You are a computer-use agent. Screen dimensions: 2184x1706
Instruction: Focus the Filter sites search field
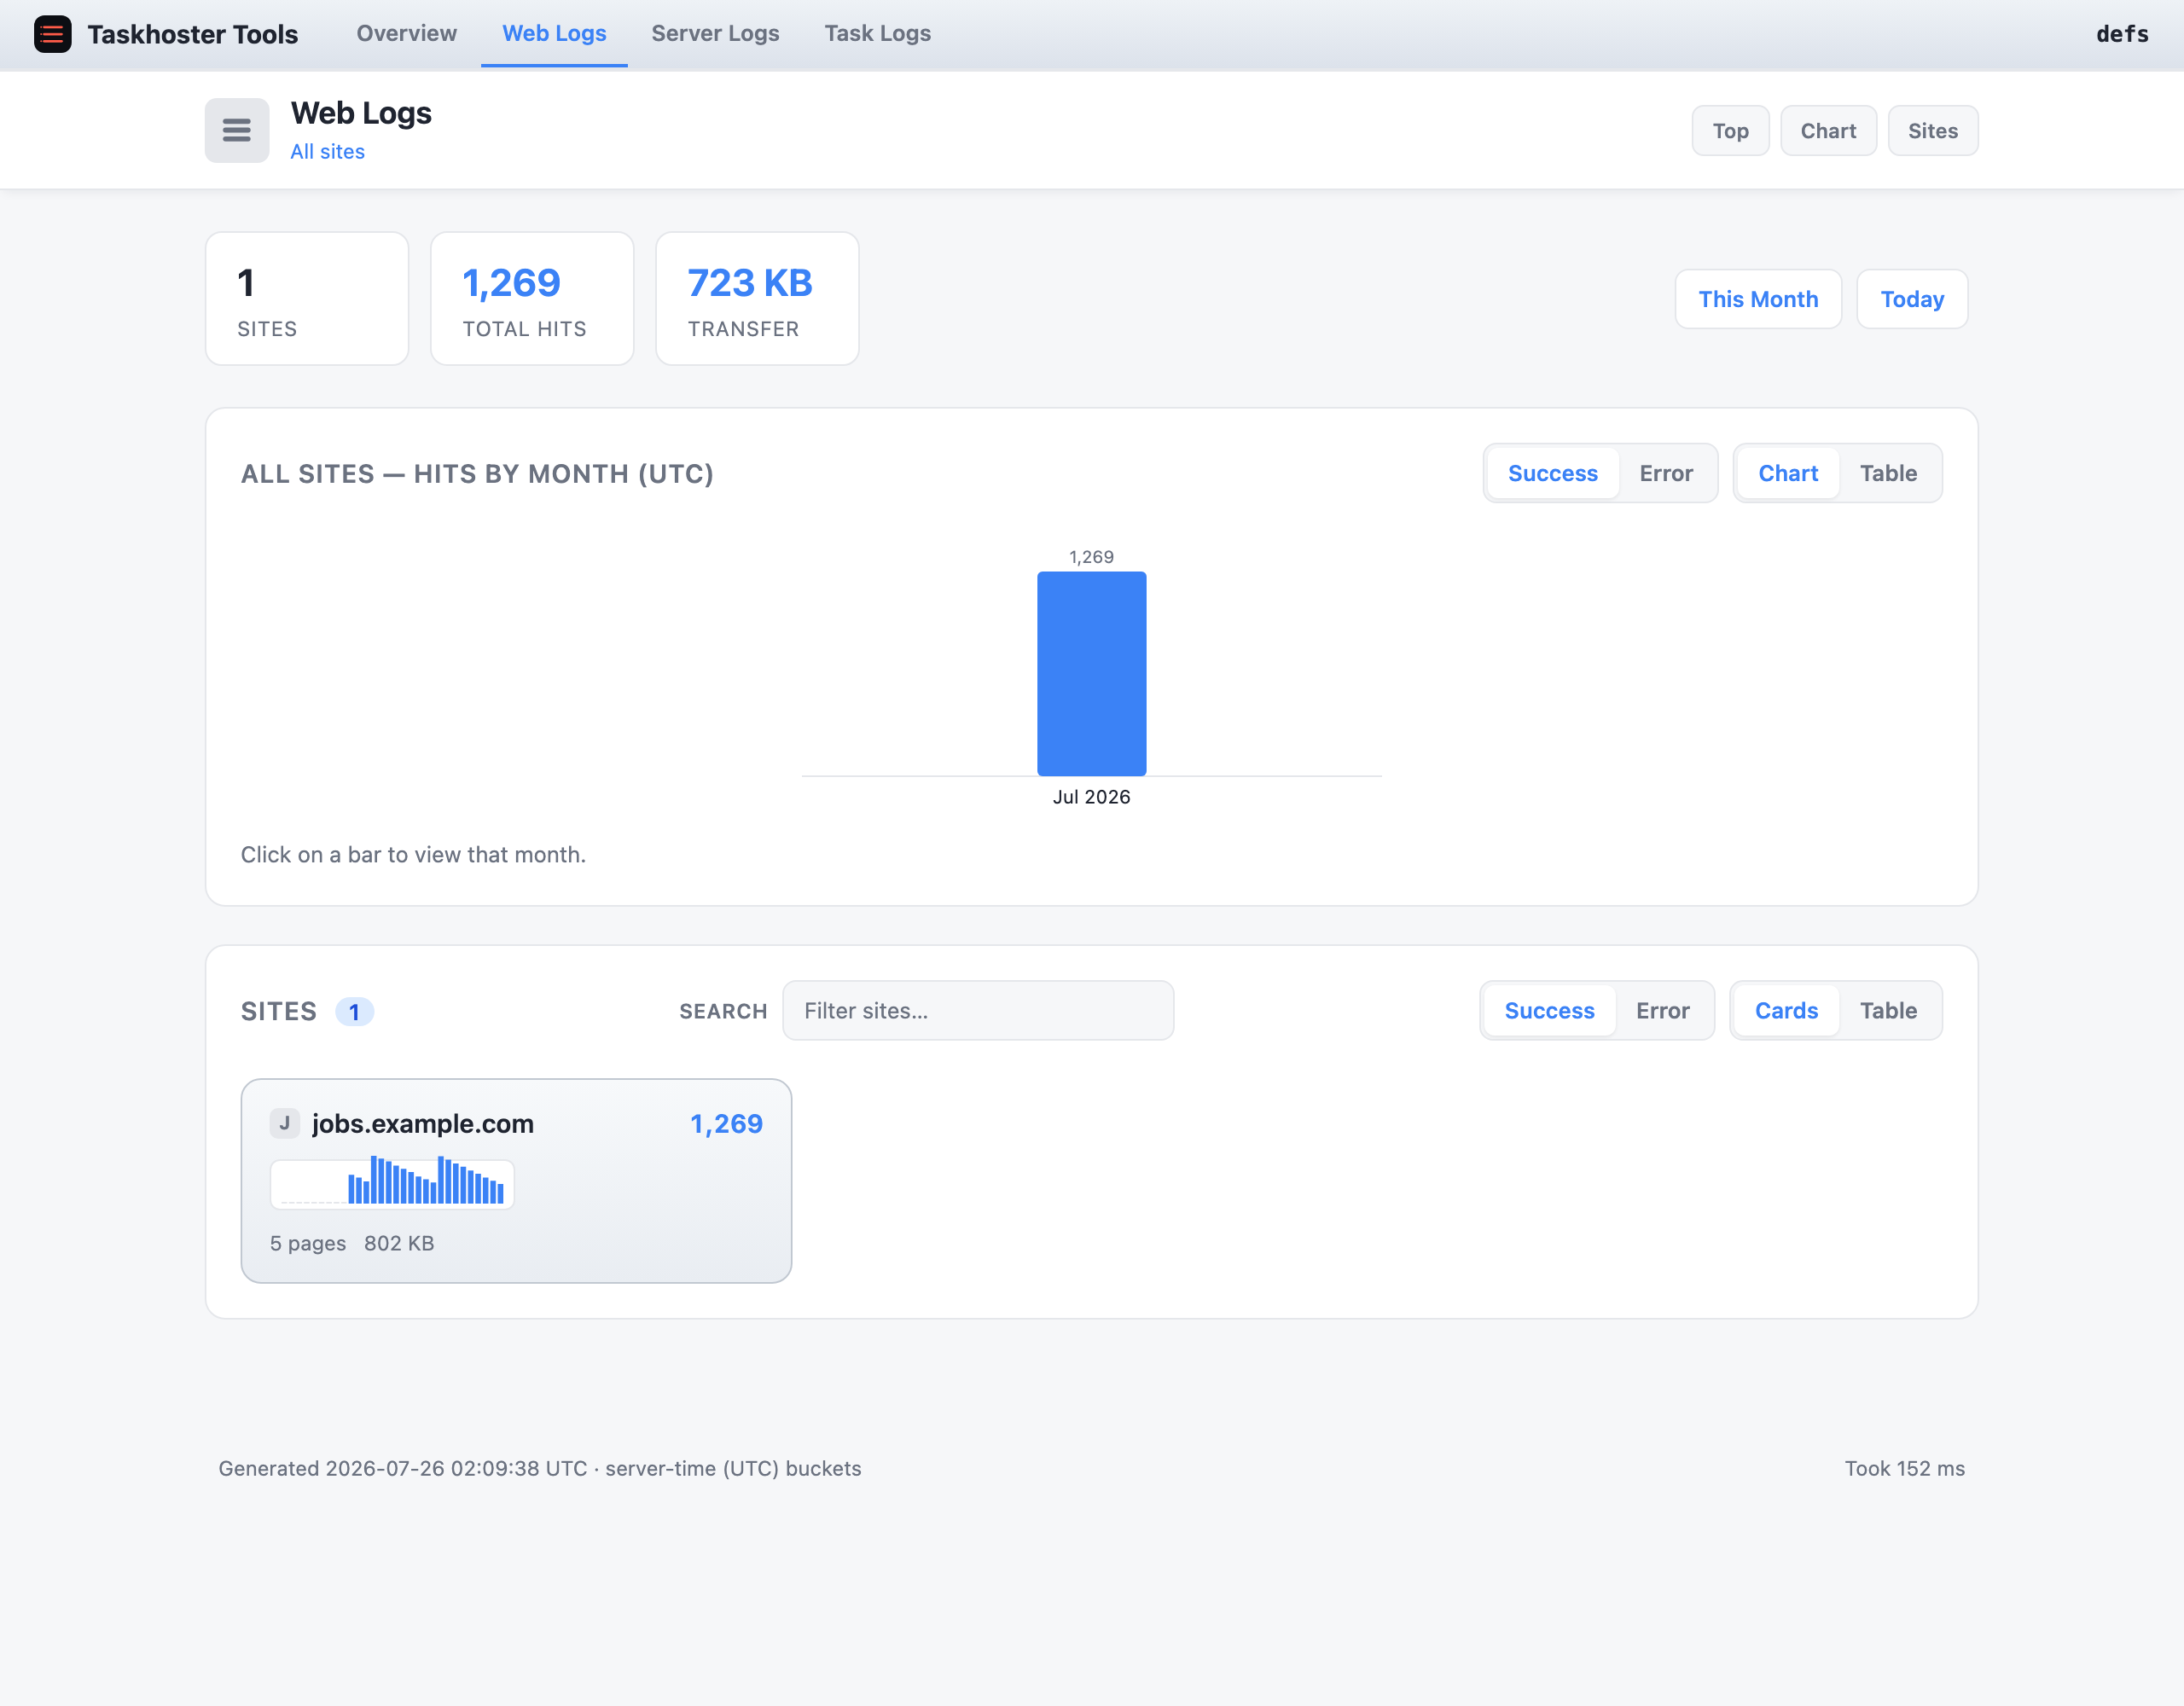(978, 1011)
